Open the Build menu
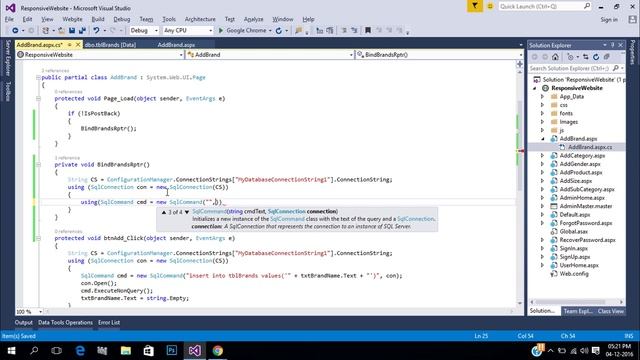 click(x=98, y=19)
